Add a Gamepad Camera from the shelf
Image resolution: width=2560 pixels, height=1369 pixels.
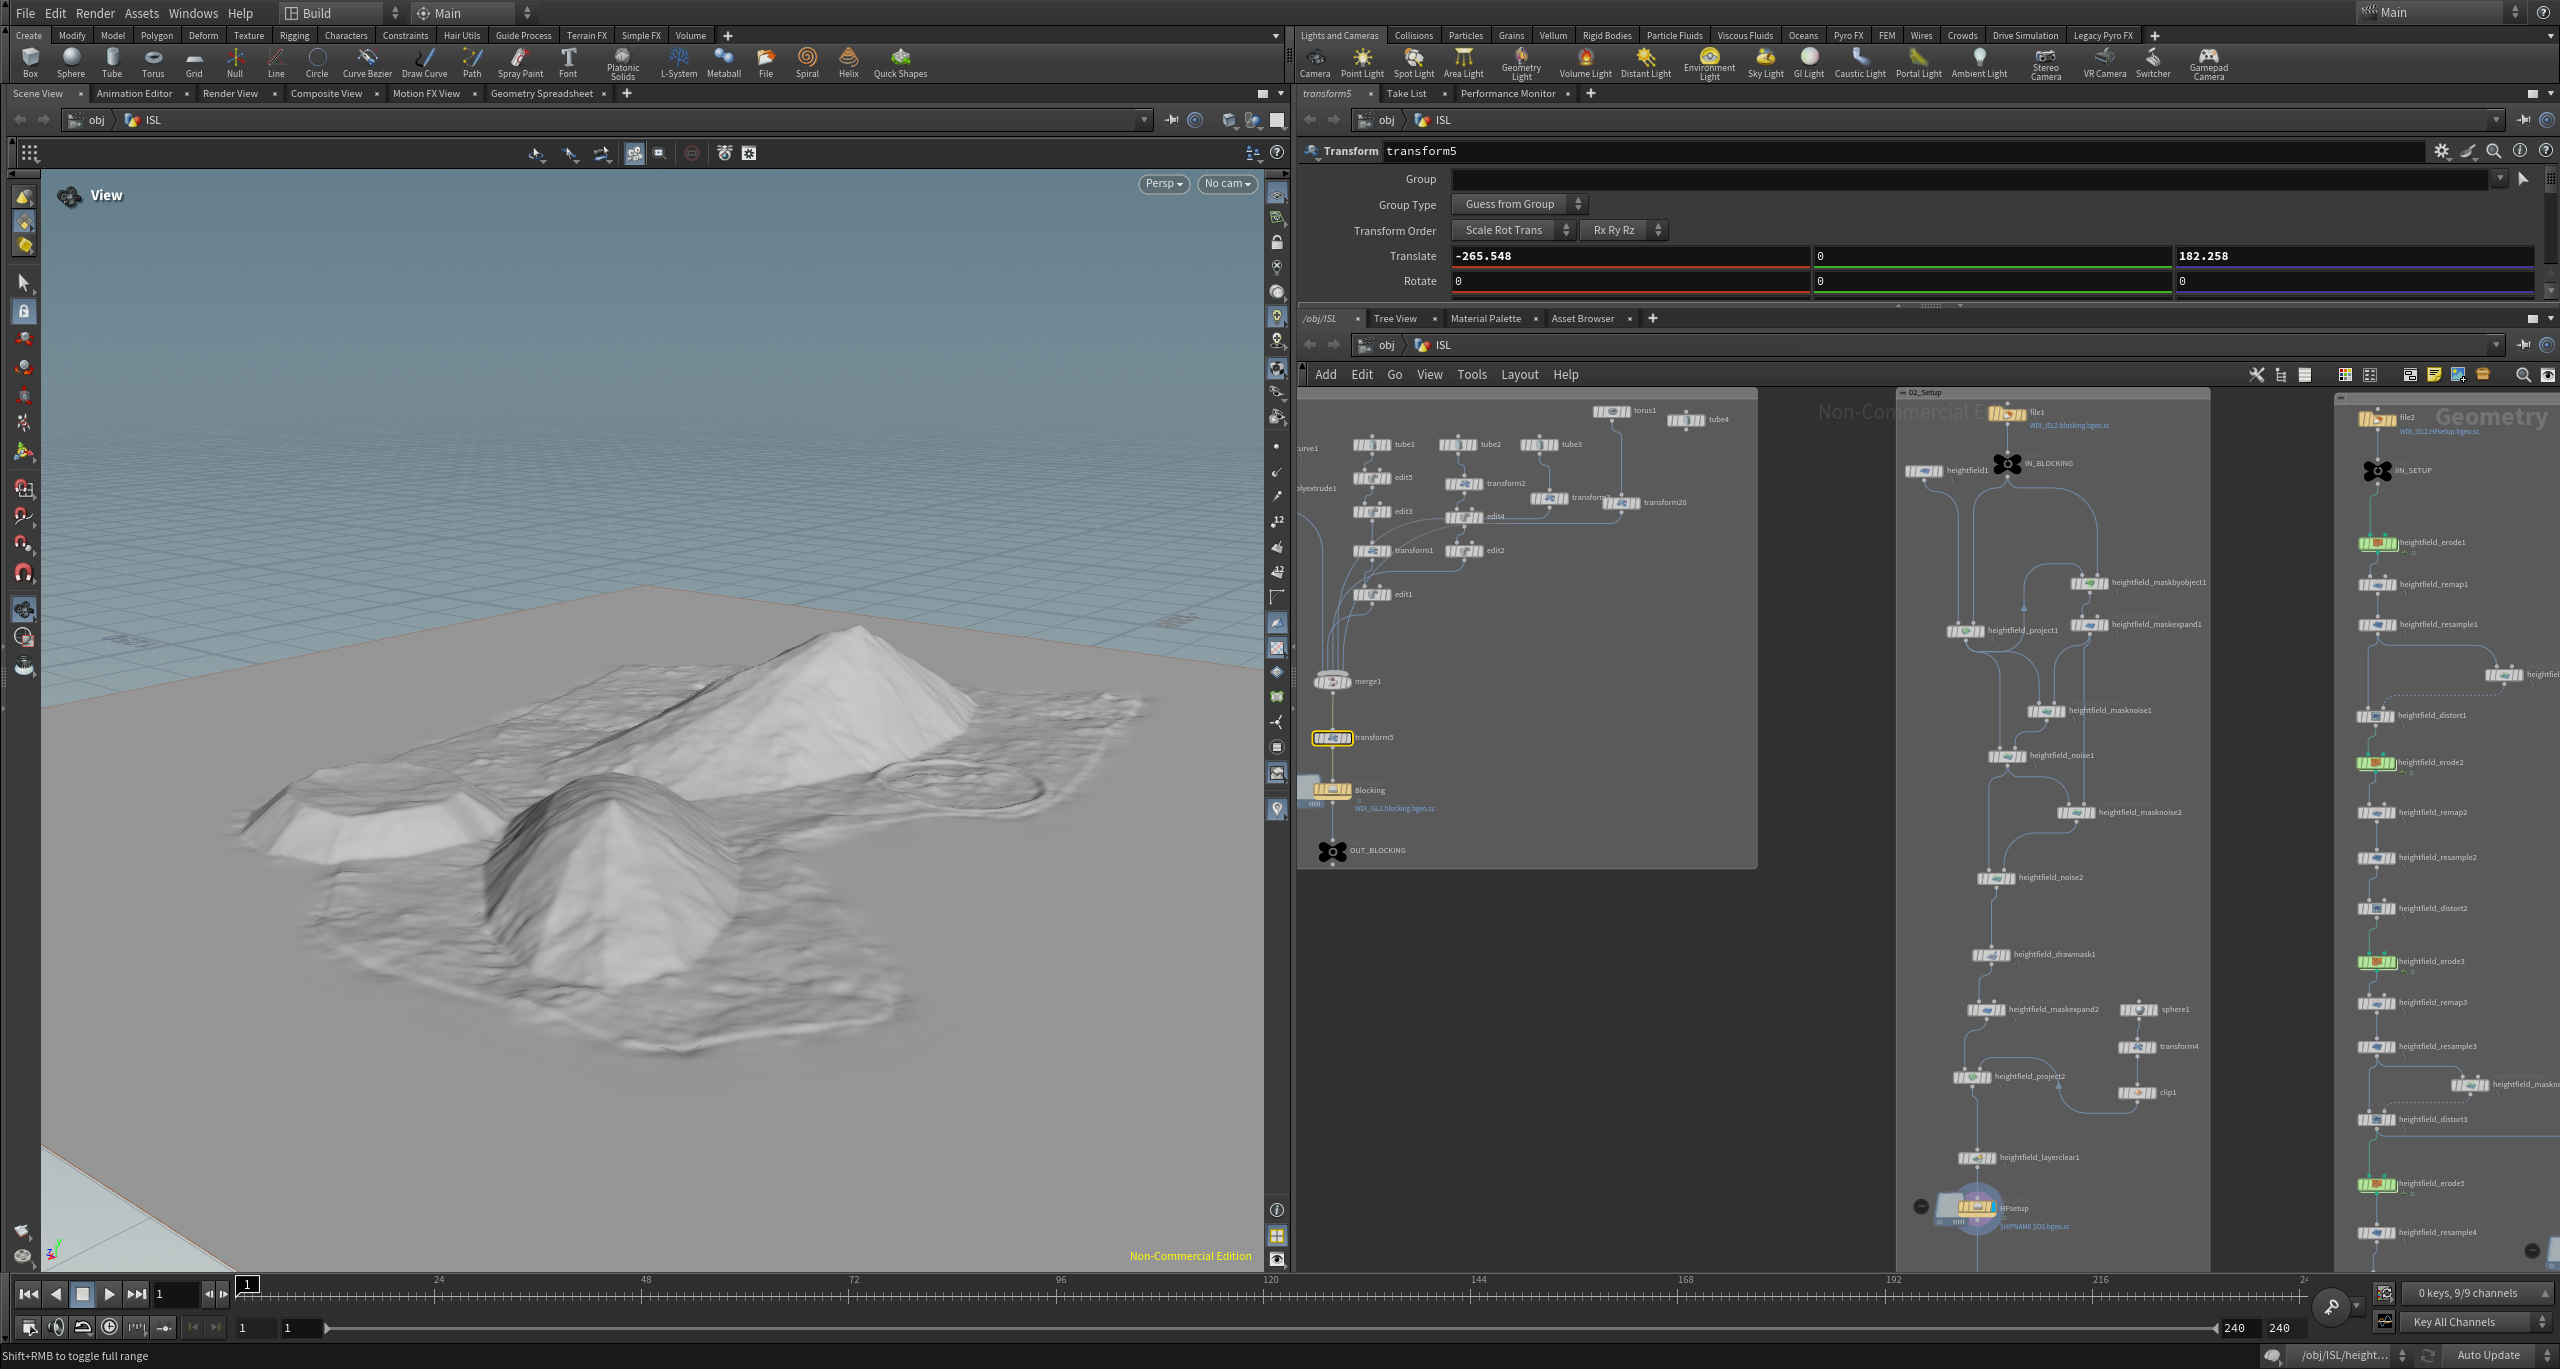click(2208, 64)
